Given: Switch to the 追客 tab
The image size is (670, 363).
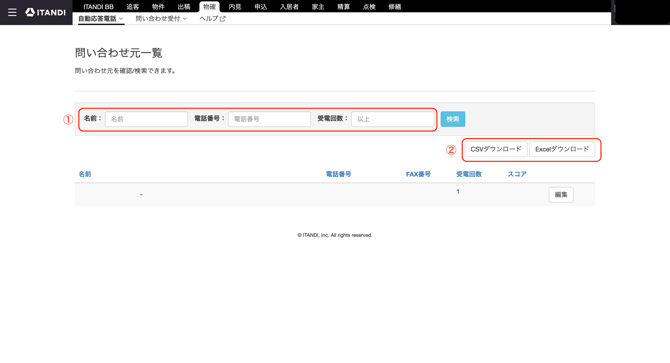Looking at the screenshot, I should click(133, 7).
